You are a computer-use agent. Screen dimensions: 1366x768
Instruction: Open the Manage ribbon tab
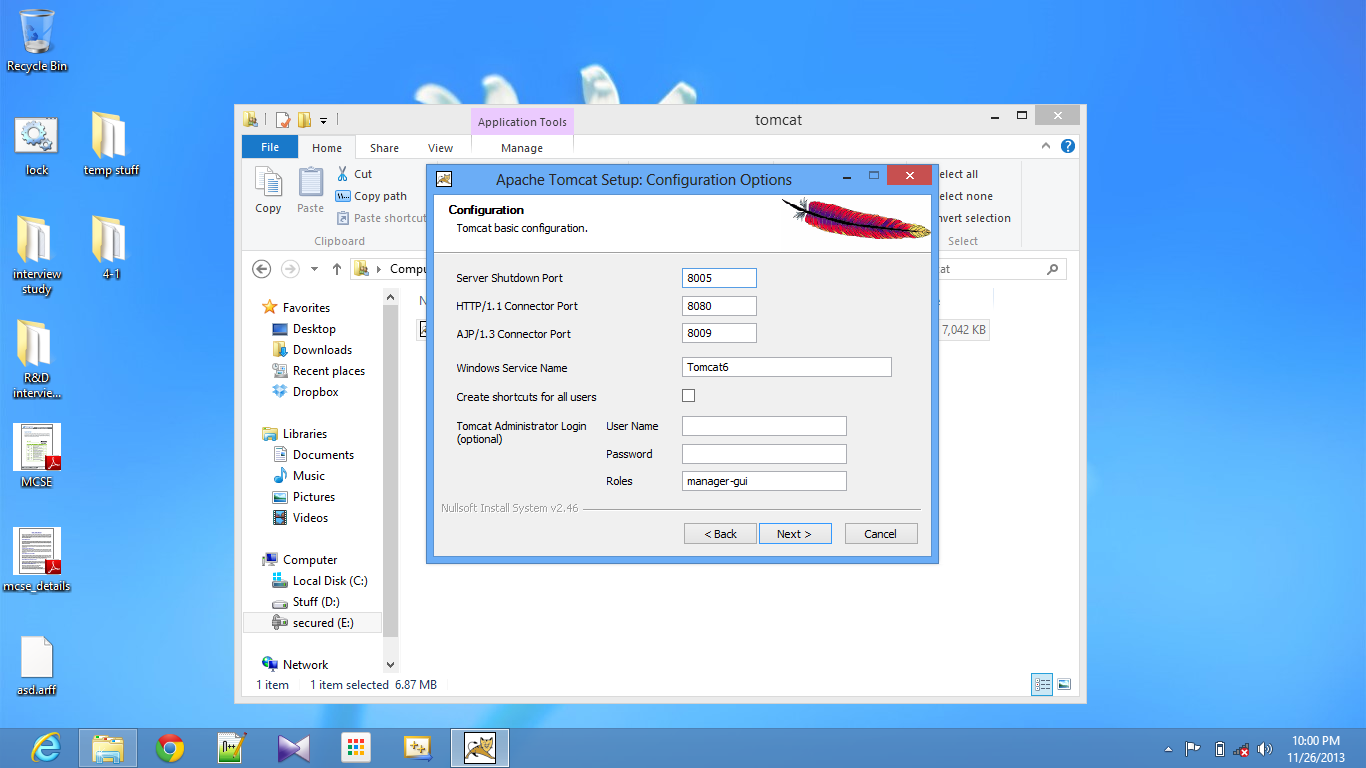[x=522, y=147]
